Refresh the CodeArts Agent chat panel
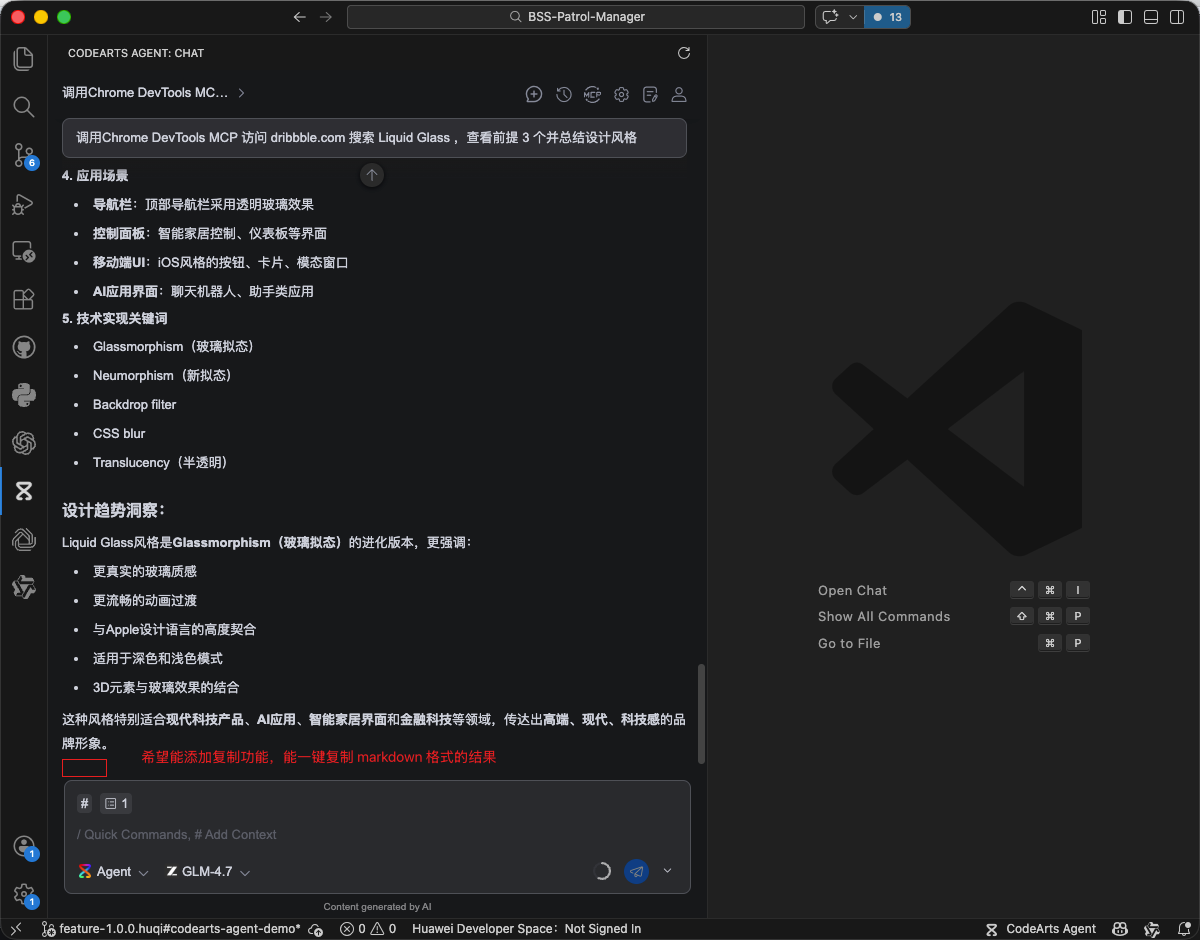 pyautogui.click(x=684, y=53)
